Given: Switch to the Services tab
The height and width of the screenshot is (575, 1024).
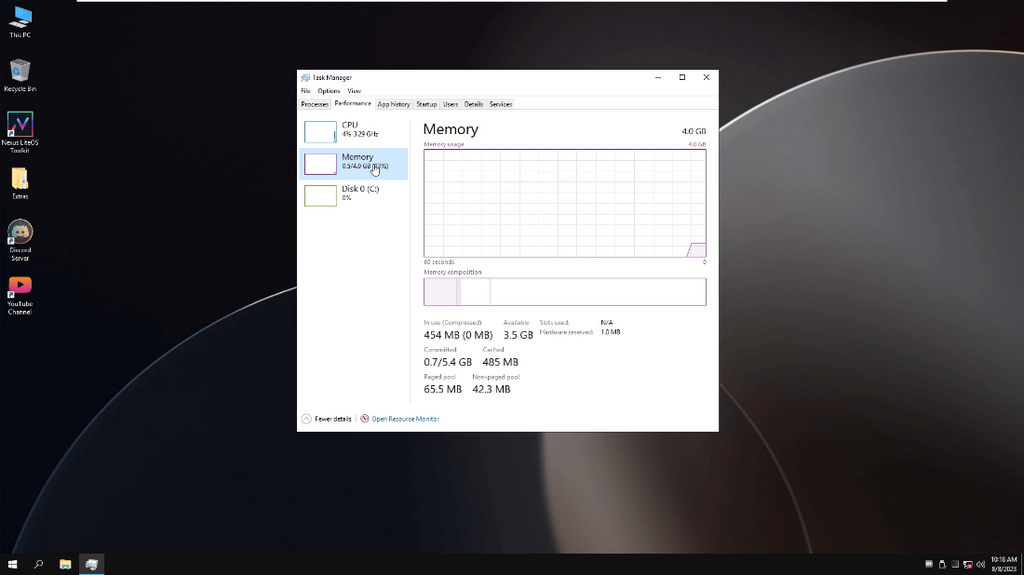Looking at the screenshot, I should (x=501, y=104).
